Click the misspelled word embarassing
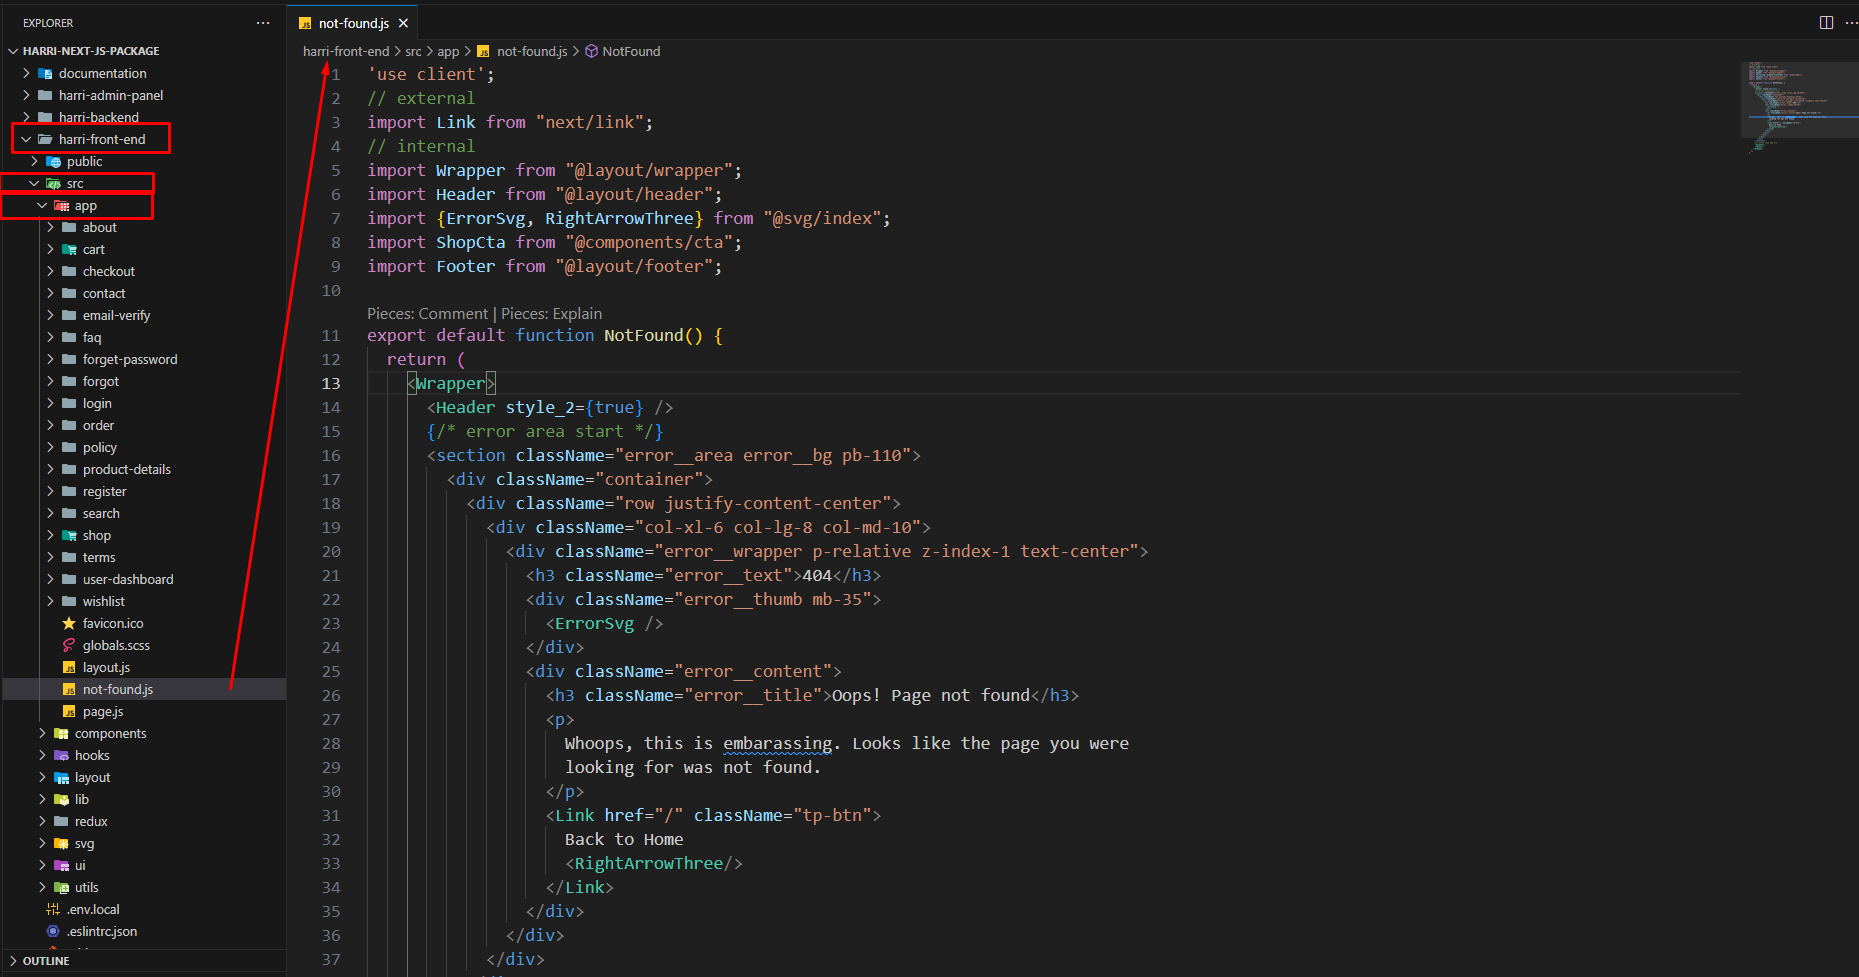 tap(777, 743)
